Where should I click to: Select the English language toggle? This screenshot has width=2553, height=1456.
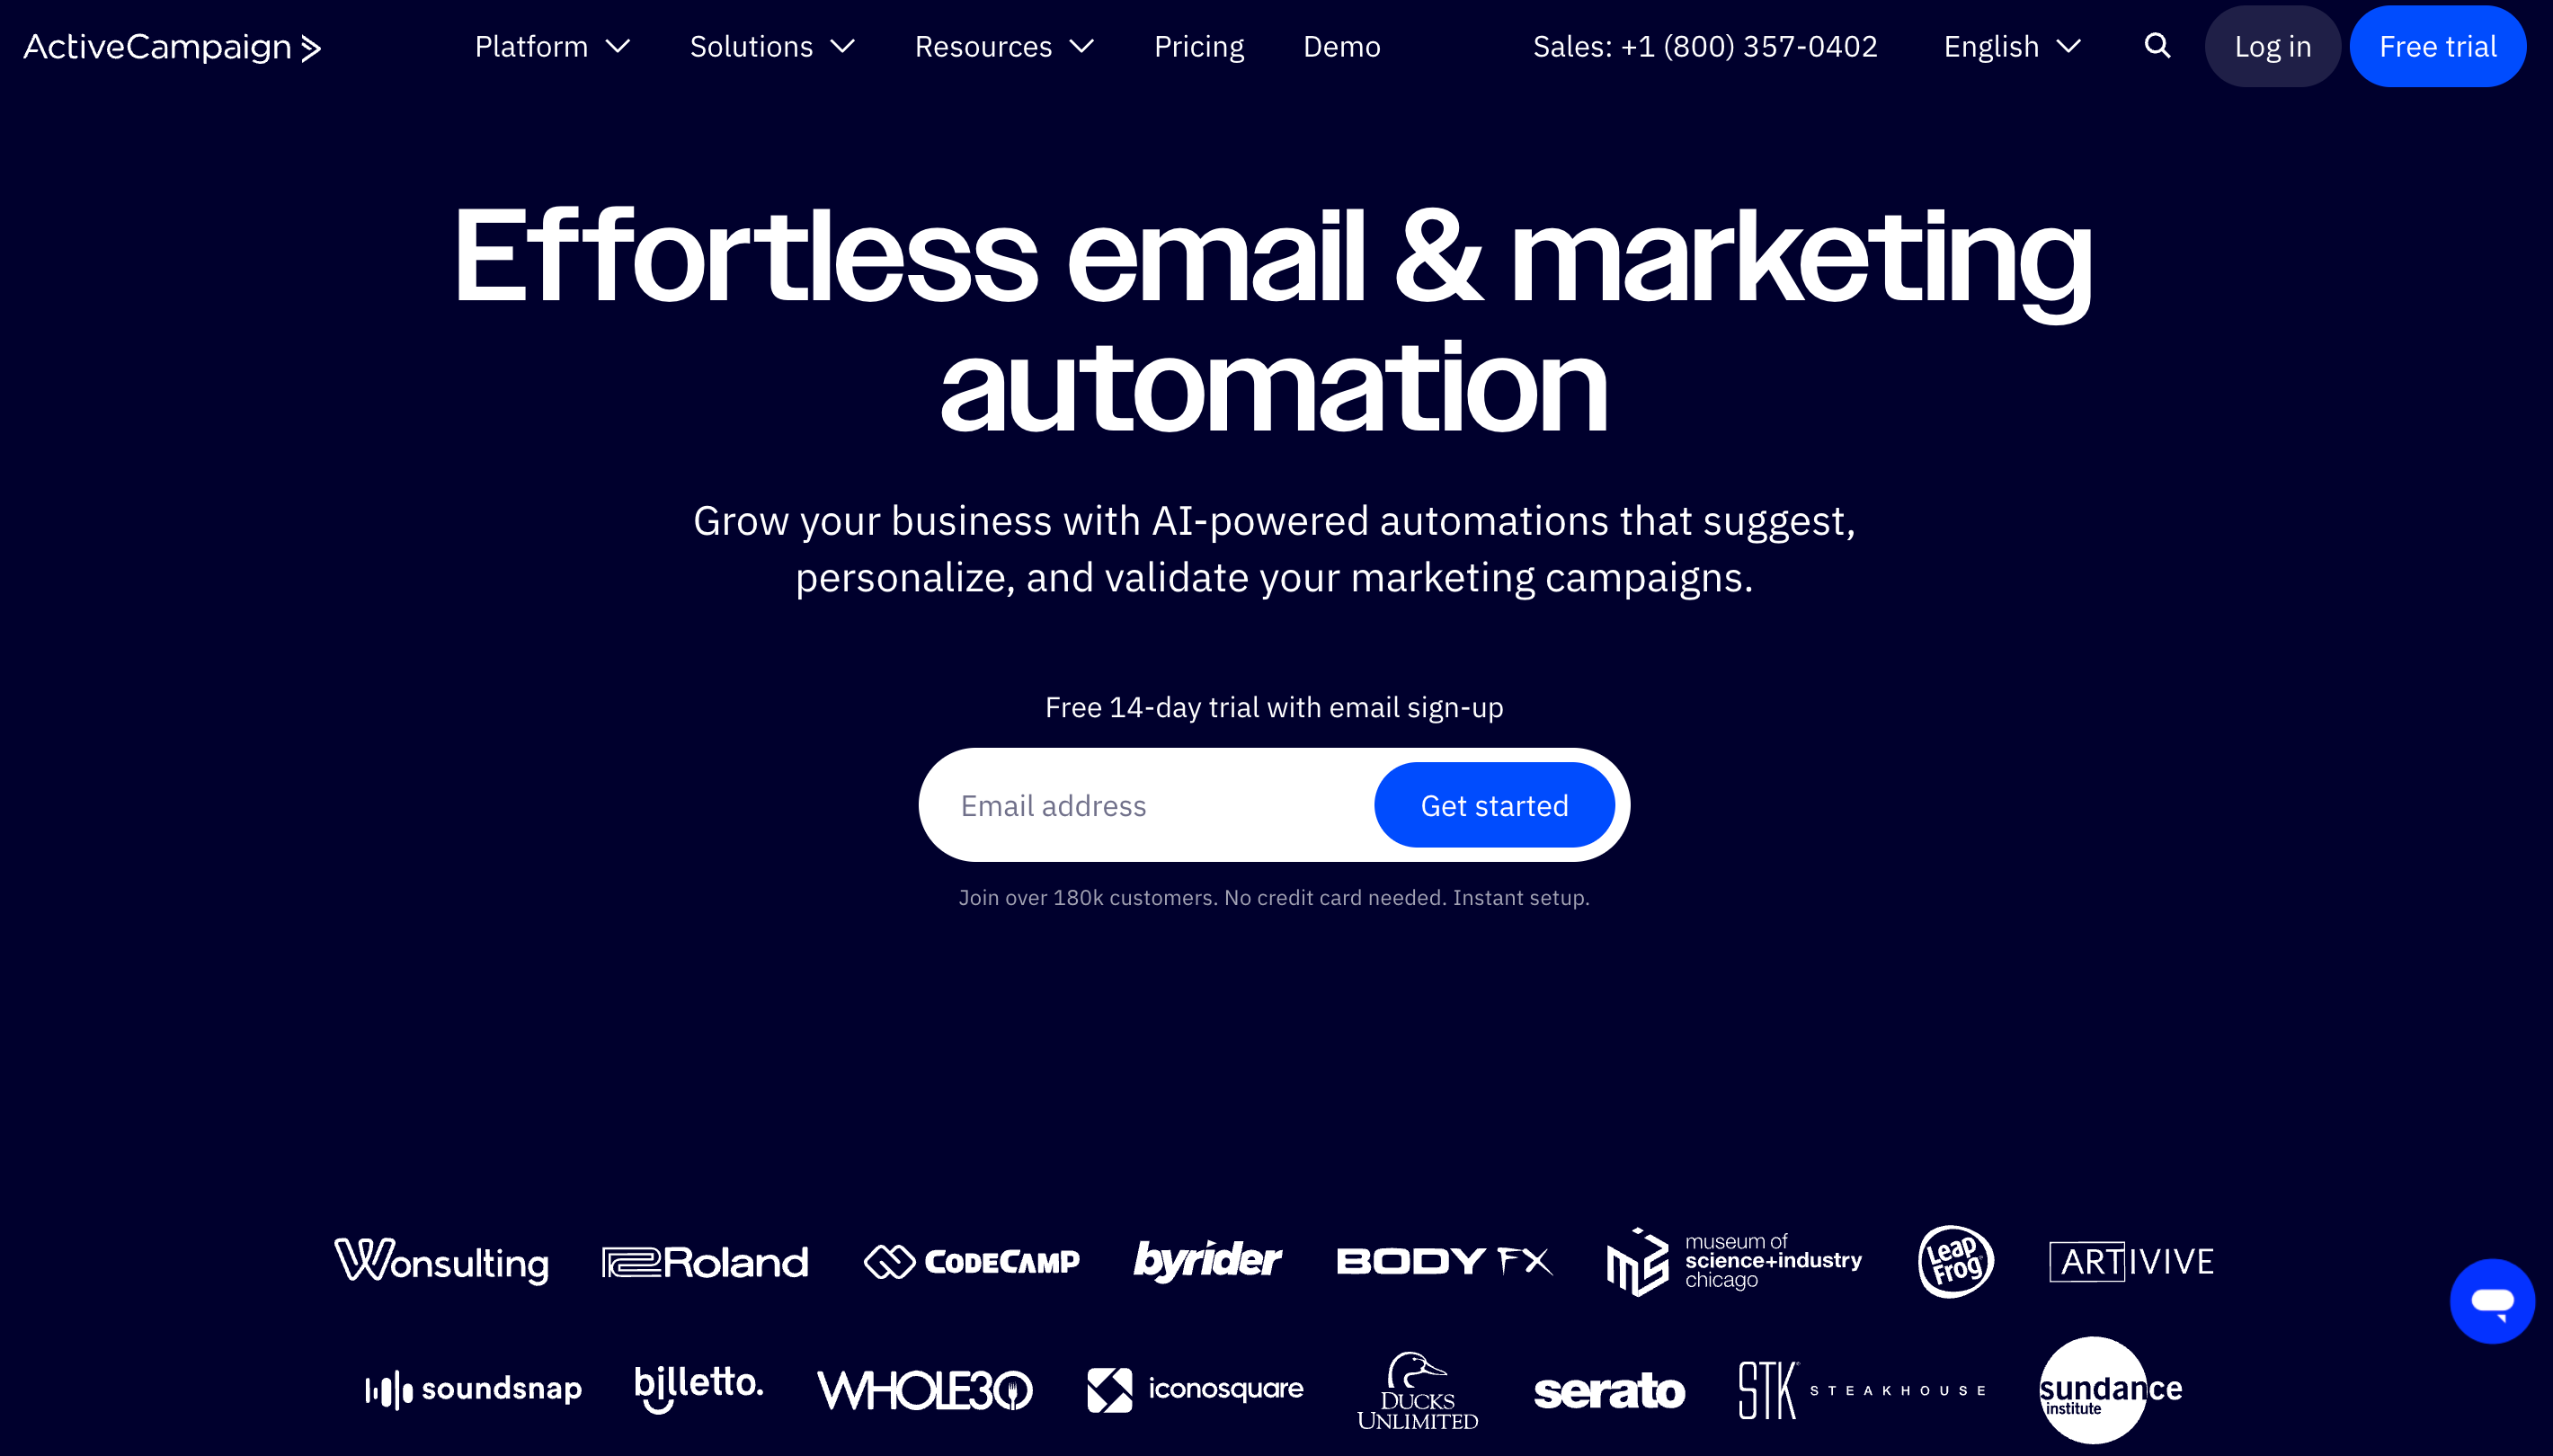coord(2013,46)
